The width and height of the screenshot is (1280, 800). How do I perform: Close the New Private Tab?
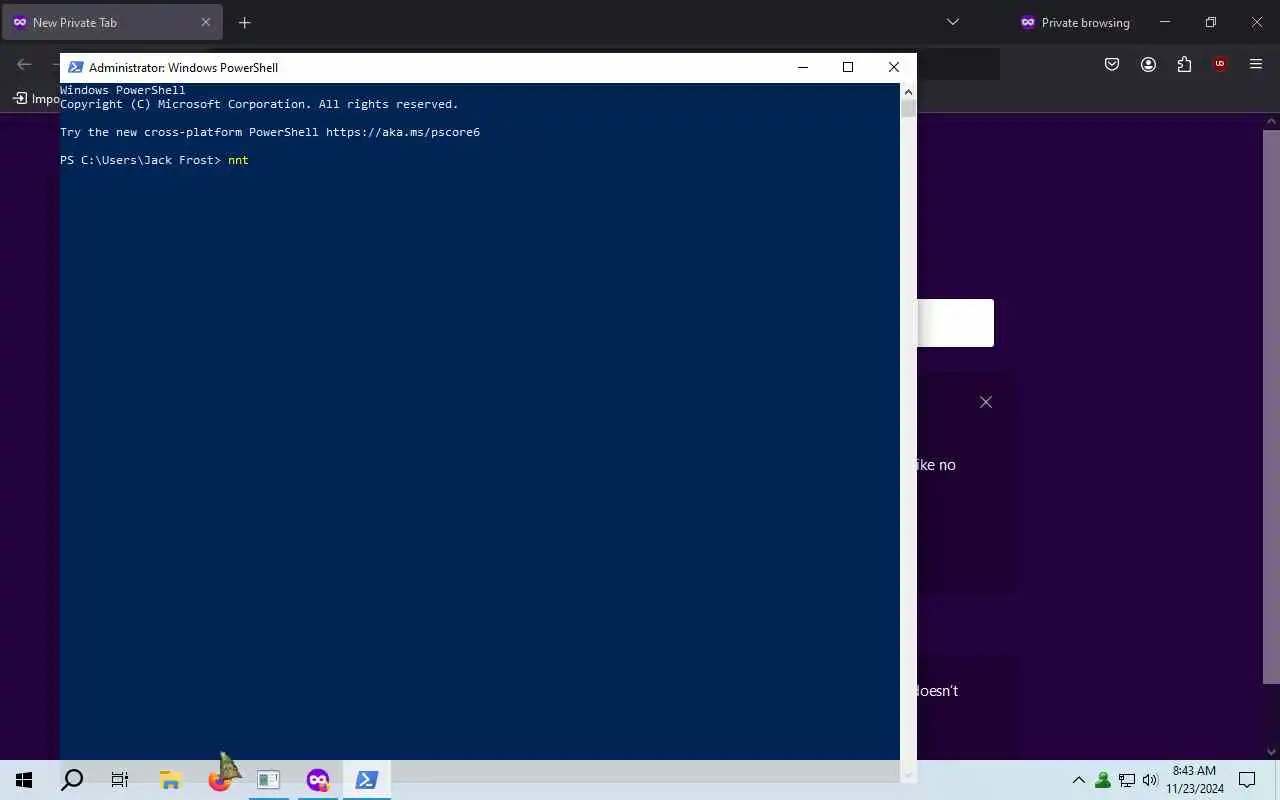[206, 22]
